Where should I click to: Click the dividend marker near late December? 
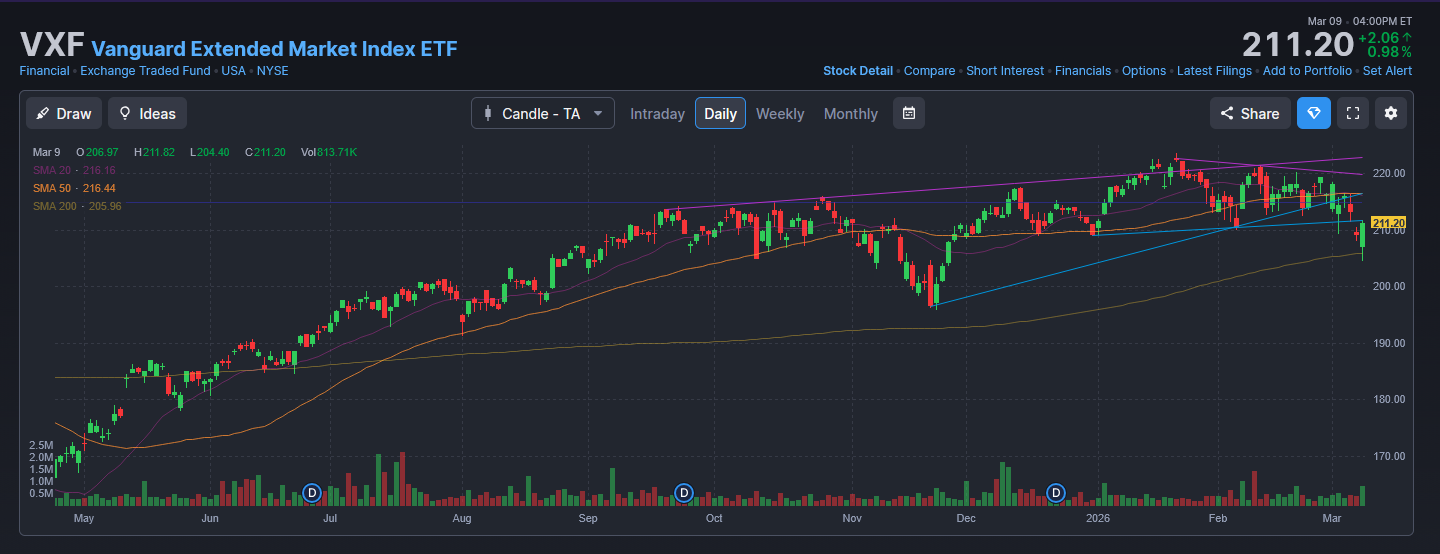pos(1056,492)
